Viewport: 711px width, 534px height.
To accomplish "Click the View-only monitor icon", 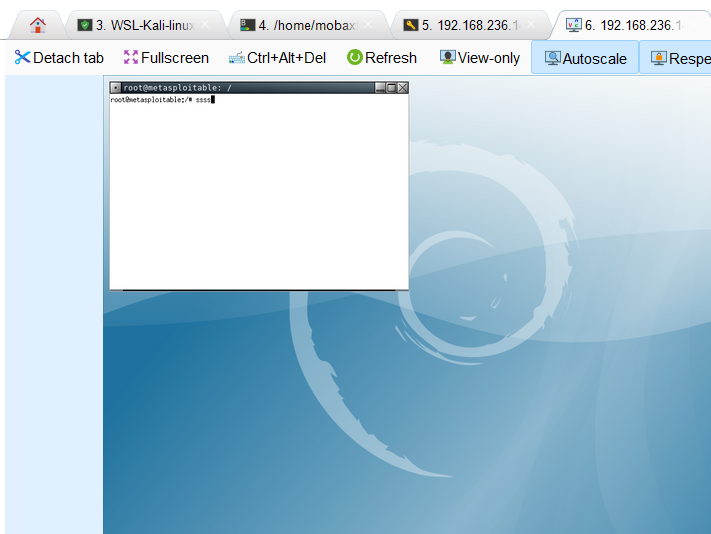I will pyautogui.click(x=448, y=57).
